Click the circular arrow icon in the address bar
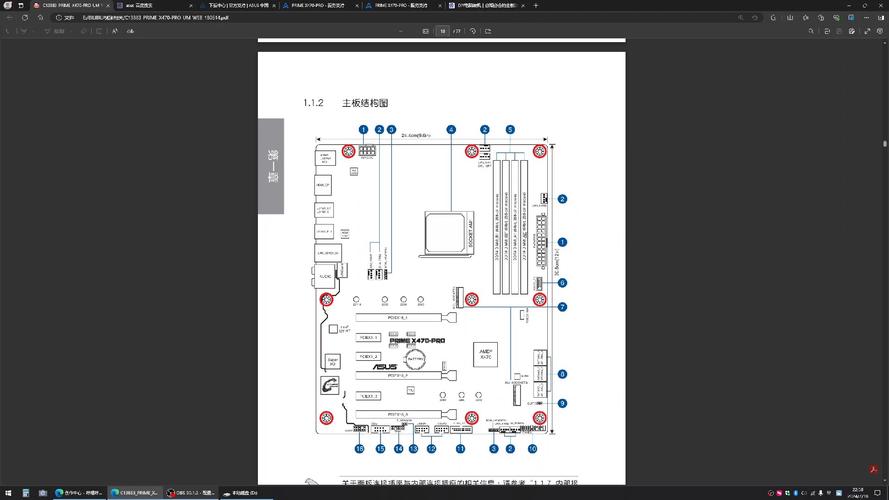This screenshot has width=889, height=500. [x=755, y=18]
